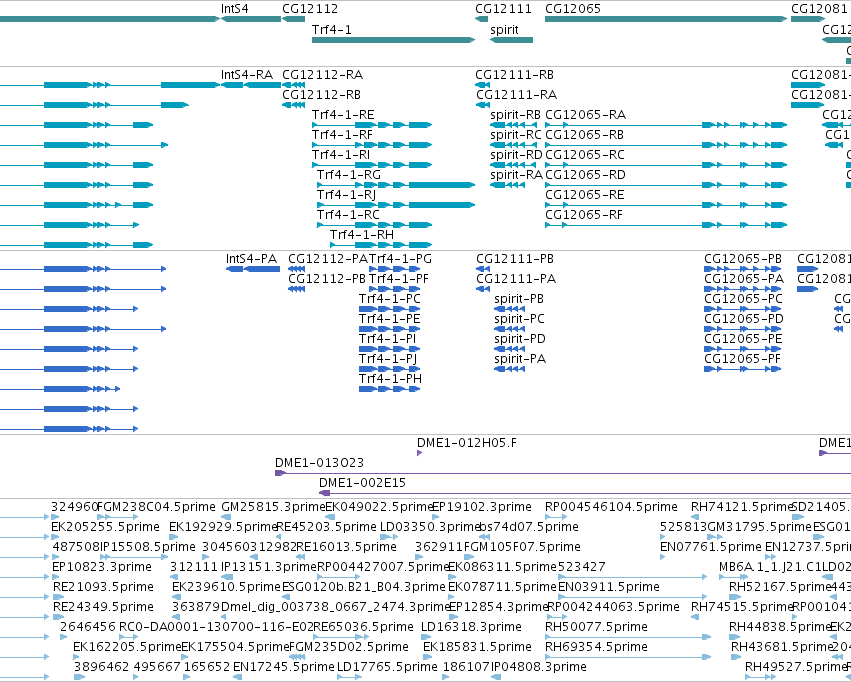Viewport: 851px width, 682px height.
Task: Click transcript Trf4-1-RF
Action: (372, 145)
